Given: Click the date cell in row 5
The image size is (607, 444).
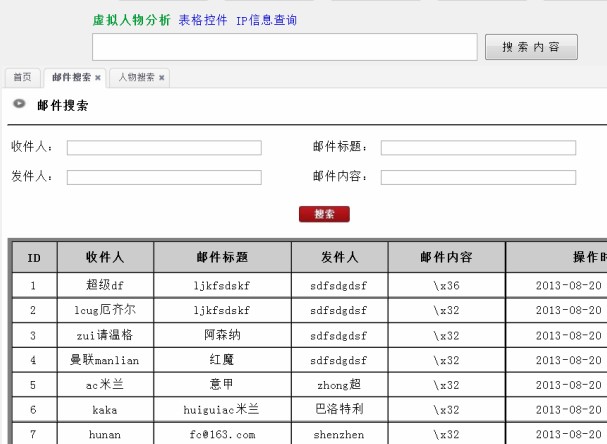Looking at the screenshot, I should 556,385.
